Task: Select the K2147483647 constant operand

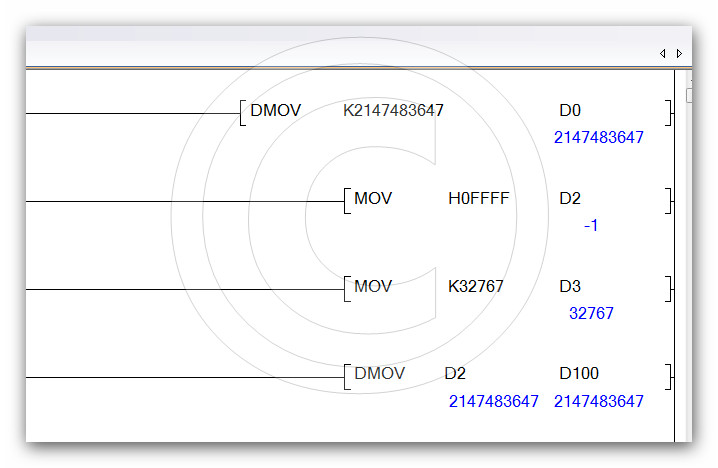Action: coord(393,110)
